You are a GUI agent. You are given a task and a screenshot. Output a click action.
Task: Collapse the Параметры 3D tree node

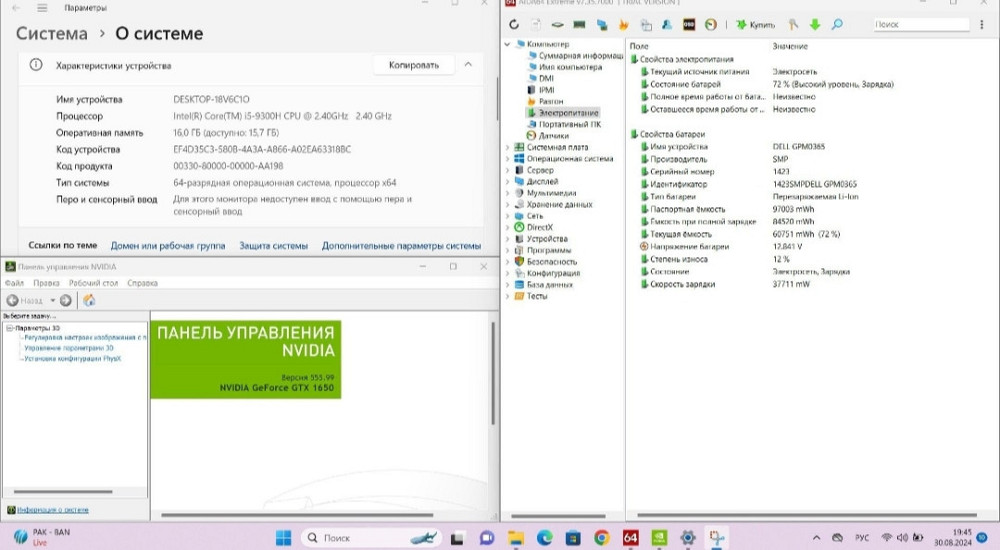7,328
